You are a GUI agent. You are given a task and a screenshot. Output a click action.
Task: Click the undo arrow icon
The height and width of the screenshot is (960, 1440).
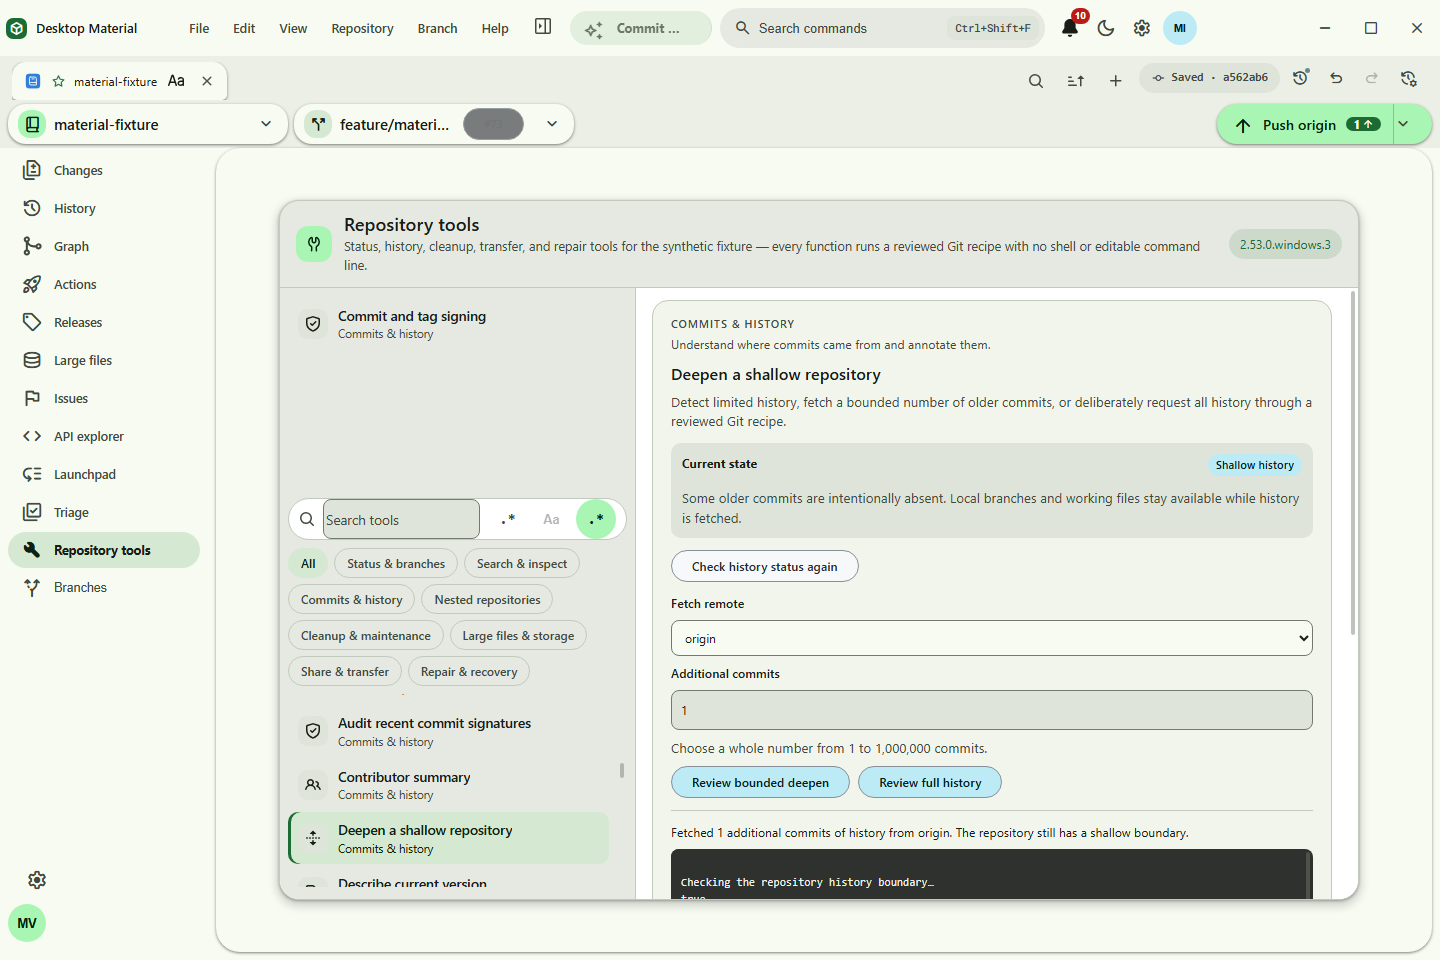tap(1336, 77)
